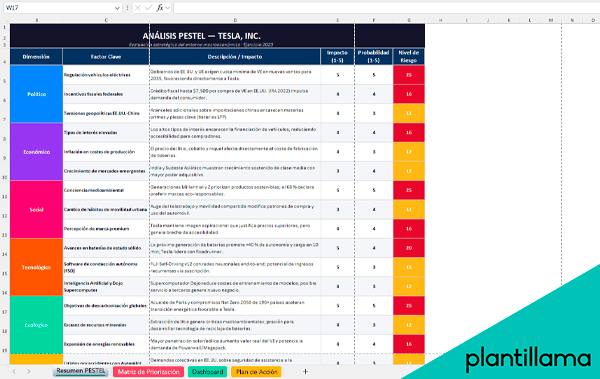The width and height of the screenshot is (600, 379).
Task: Select Regulación vehículos eléctricos factor cell
Action: pos(106,75)
